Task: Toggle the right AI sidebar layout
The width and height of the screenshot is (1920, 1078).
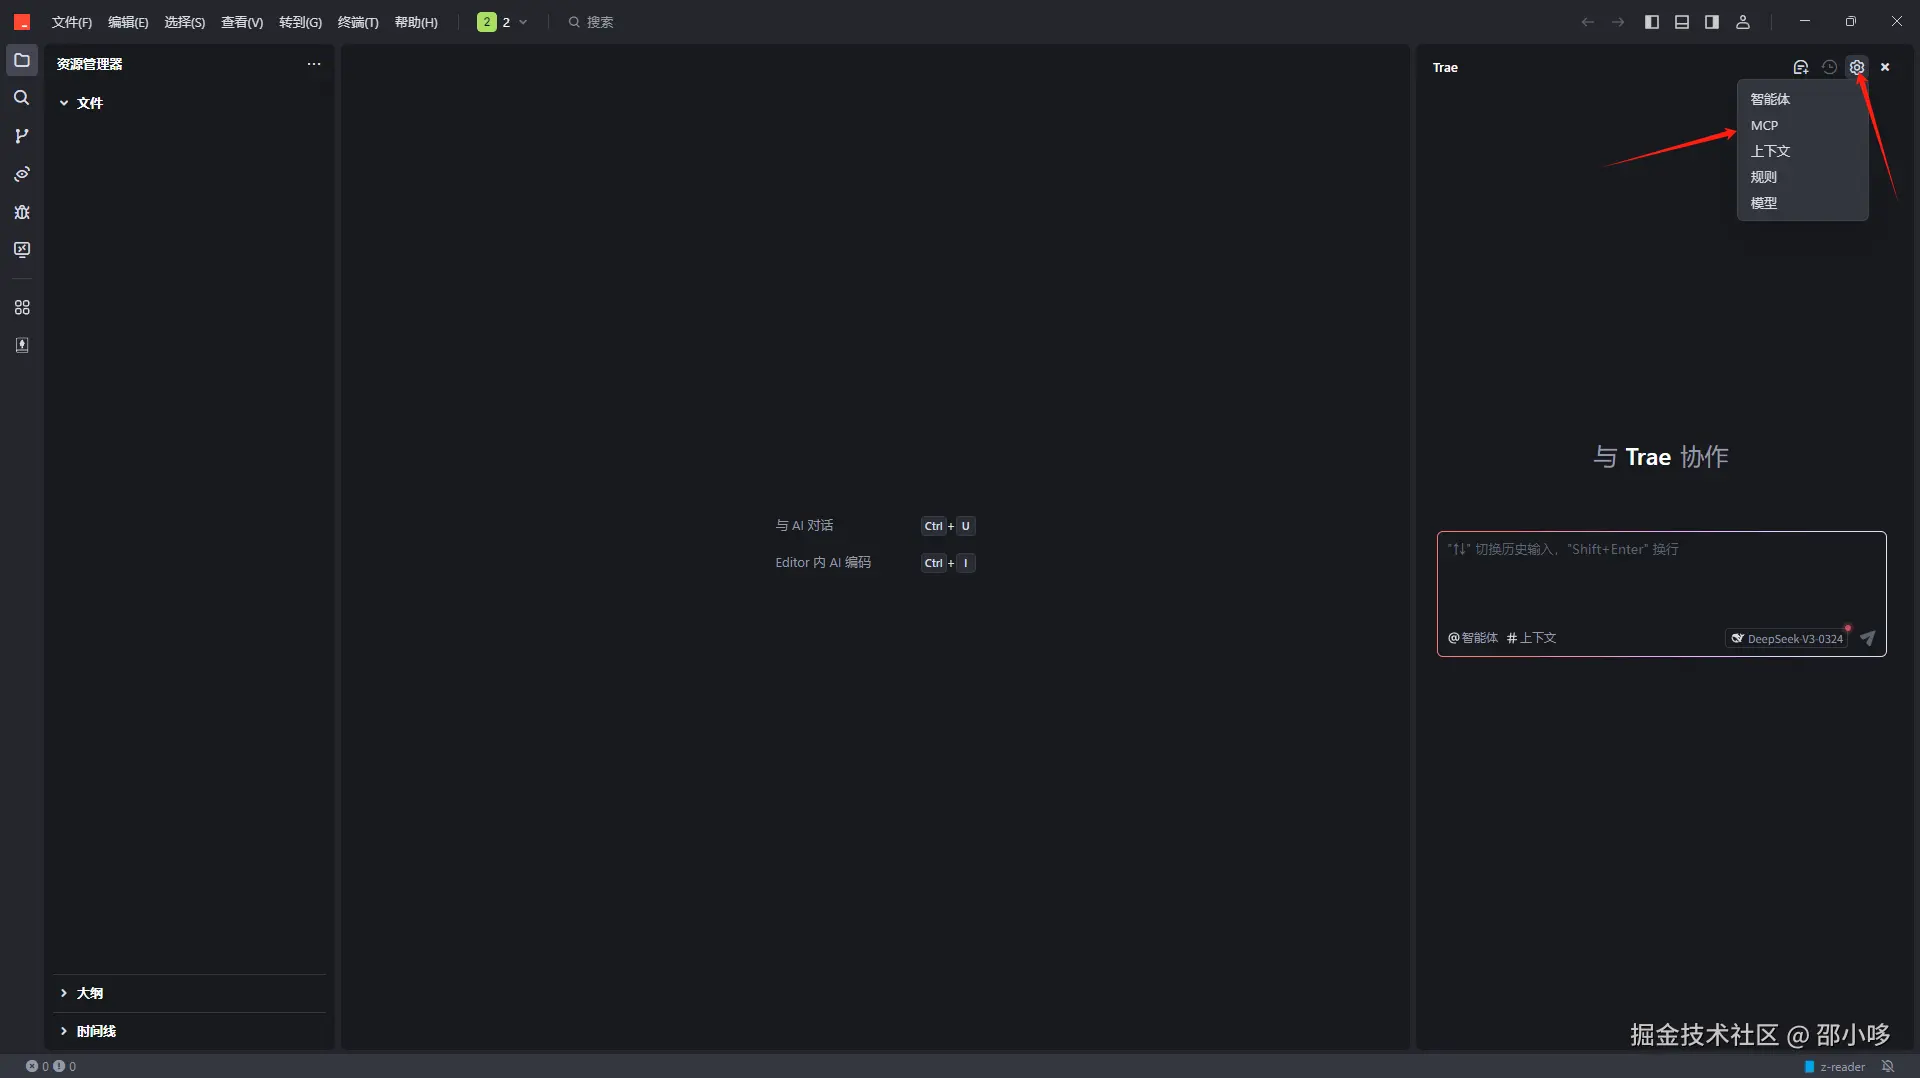Action: click(x=1712, y=22)
